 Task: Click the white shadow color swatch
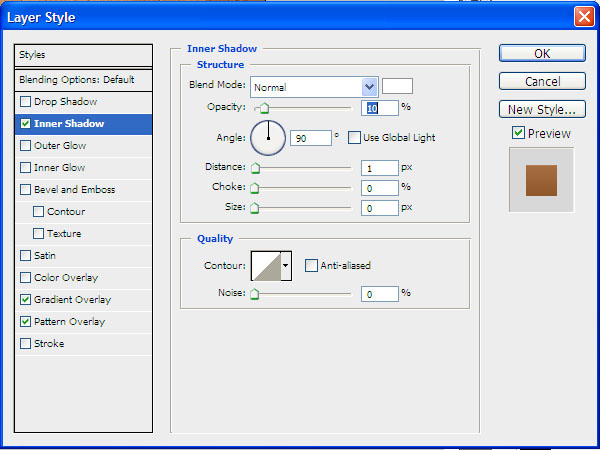coord(397,86)
